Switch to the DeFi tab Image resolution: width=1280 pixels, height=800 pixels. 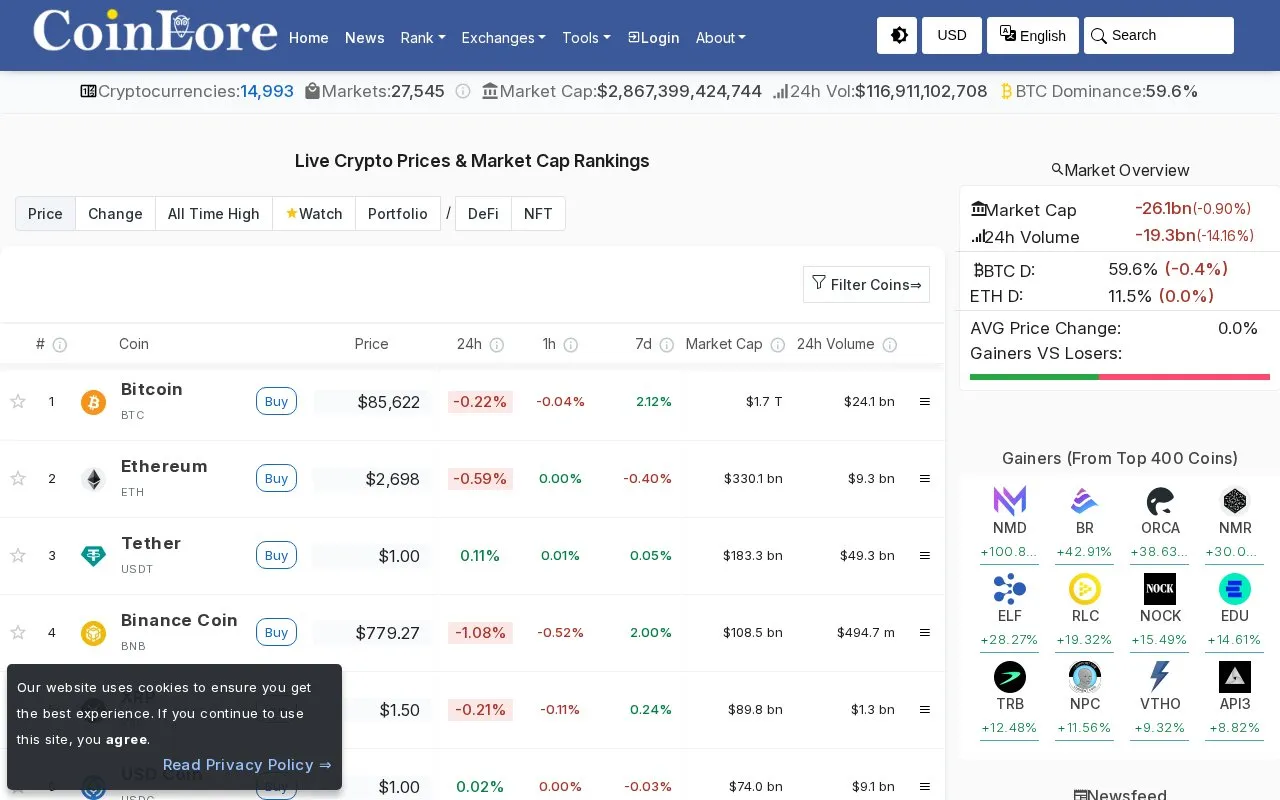(483, 214)
